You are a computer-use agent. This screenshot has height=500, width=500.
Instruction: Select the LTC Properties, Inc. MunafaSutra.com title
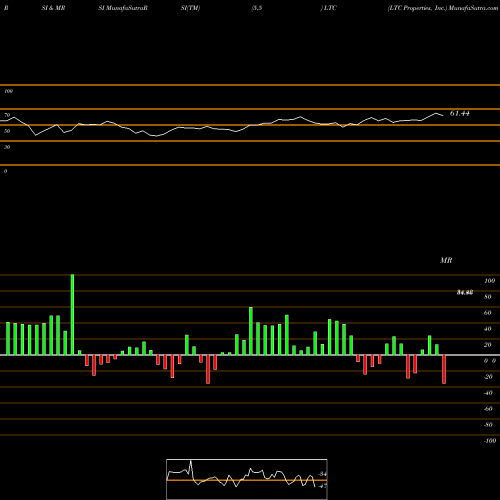coord(443,8)
